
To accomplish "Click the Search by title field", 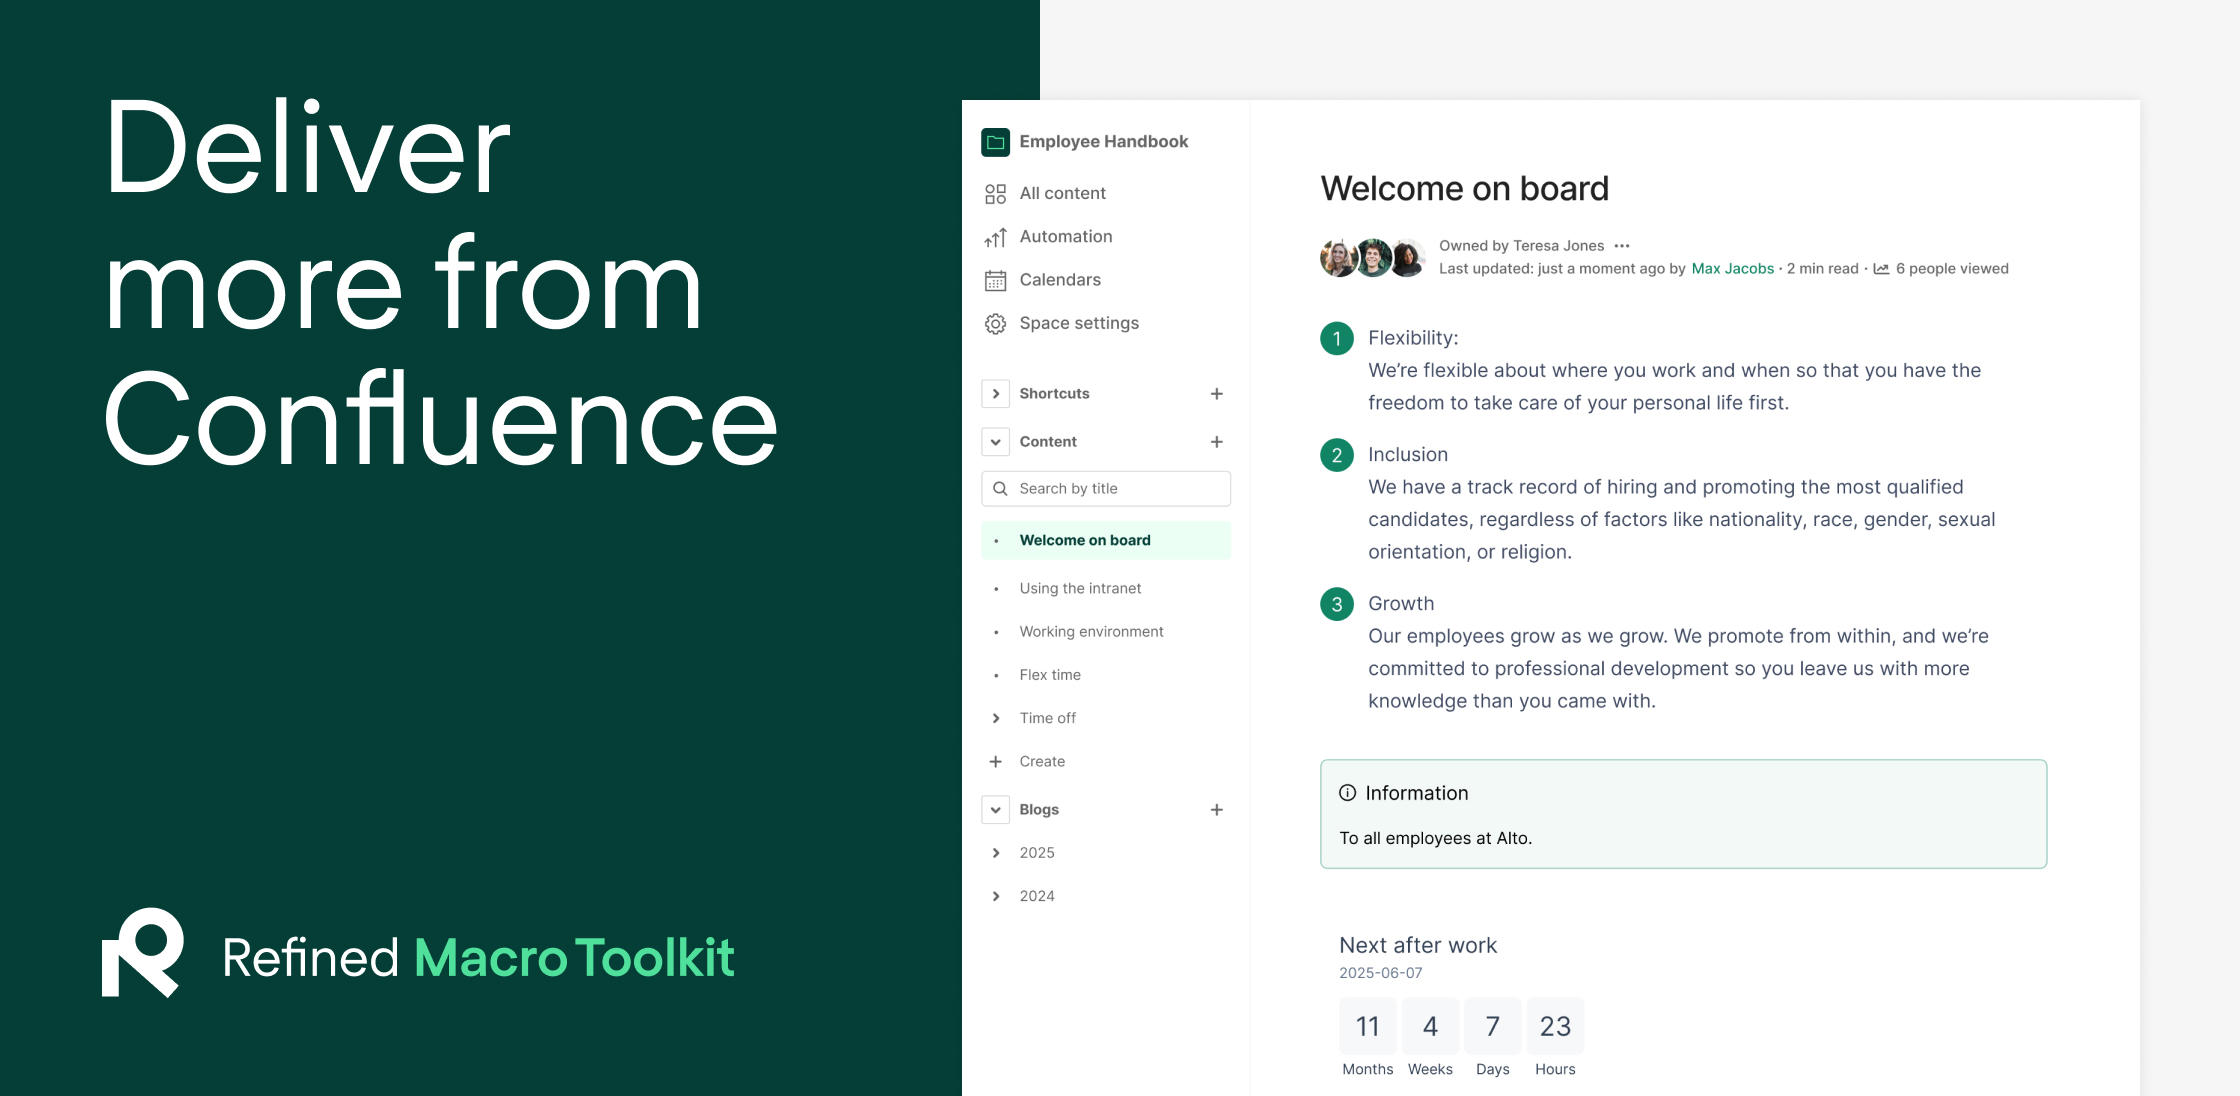I will tap(1105, 488).
